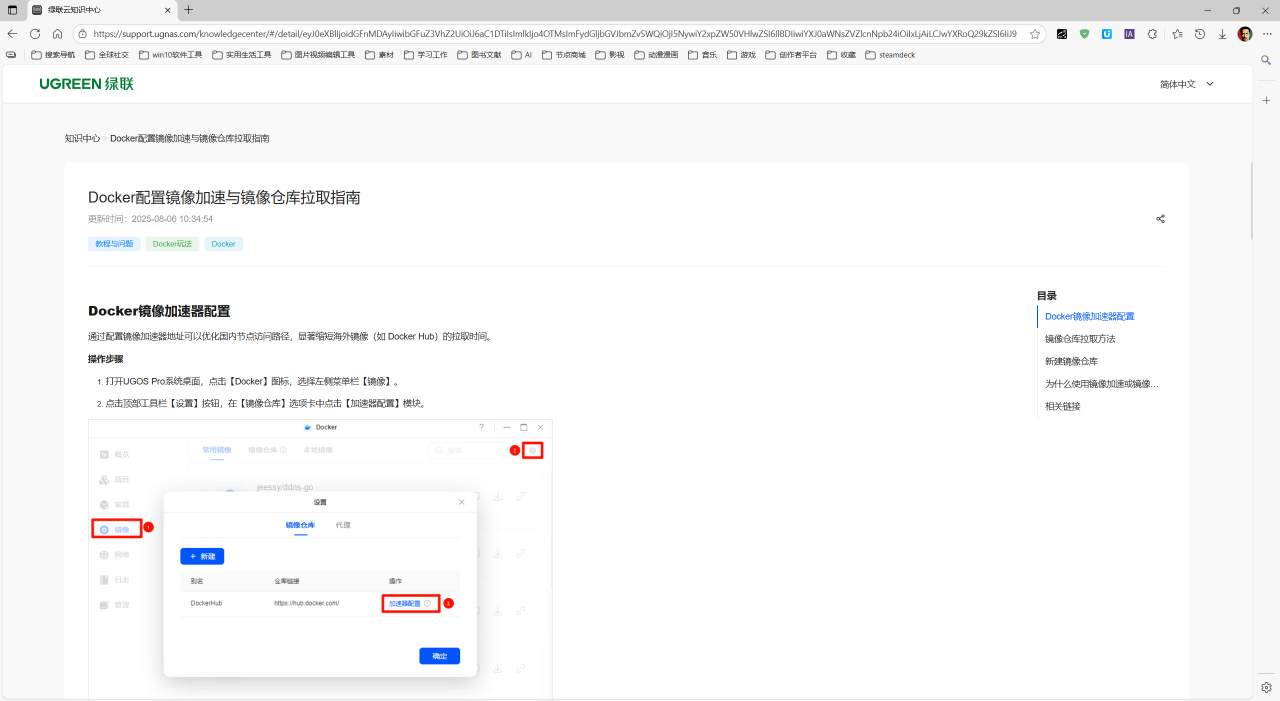The height and width of the screenshot is (701, 1280).
Task: Share the article via share icon
Action: [1161, 219]
